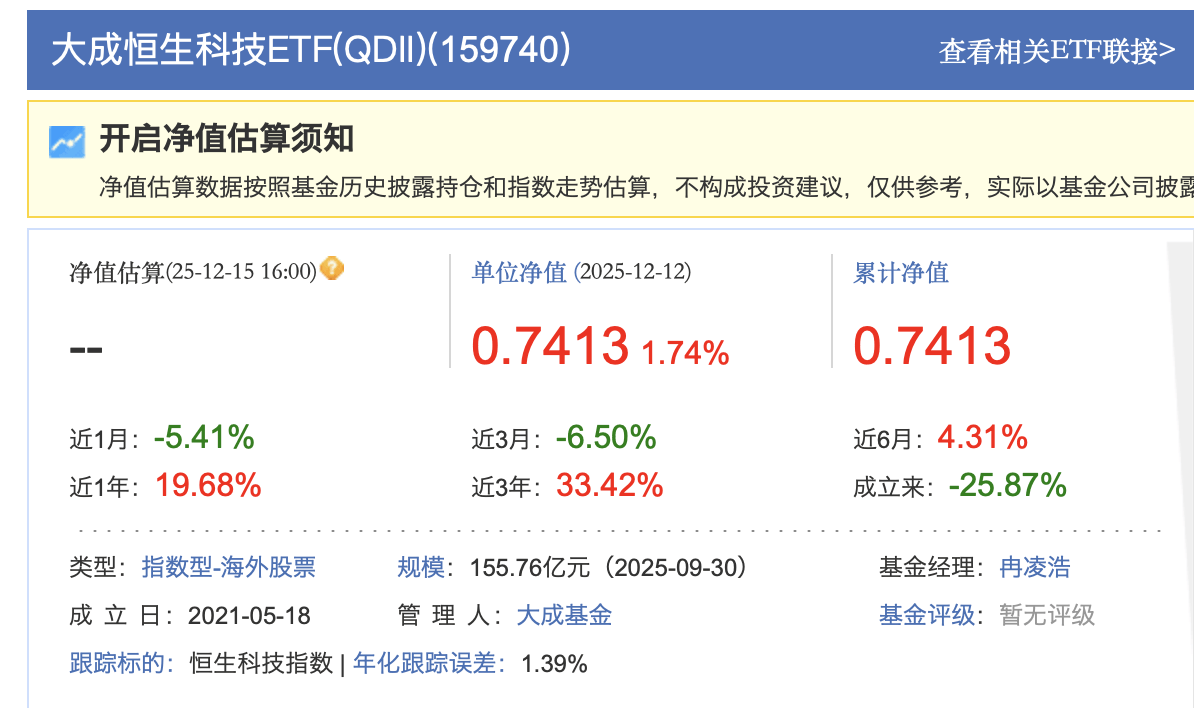
Task: Open fund manager 冉凌浩's profile
Action: pos(1035,568)
